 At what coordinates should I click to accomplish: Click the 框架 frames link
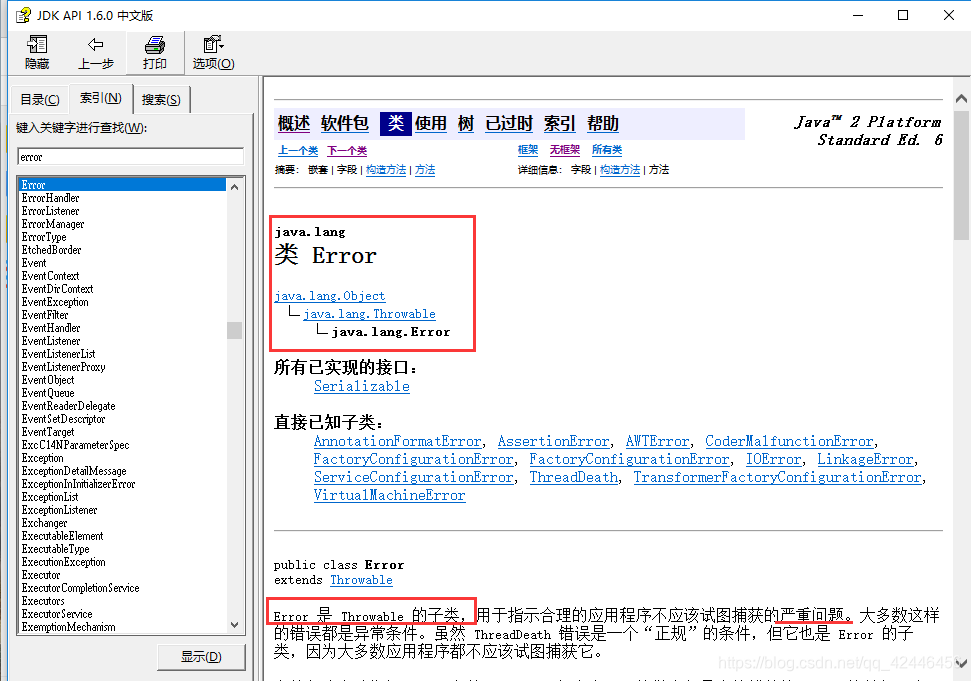(528, 149)
